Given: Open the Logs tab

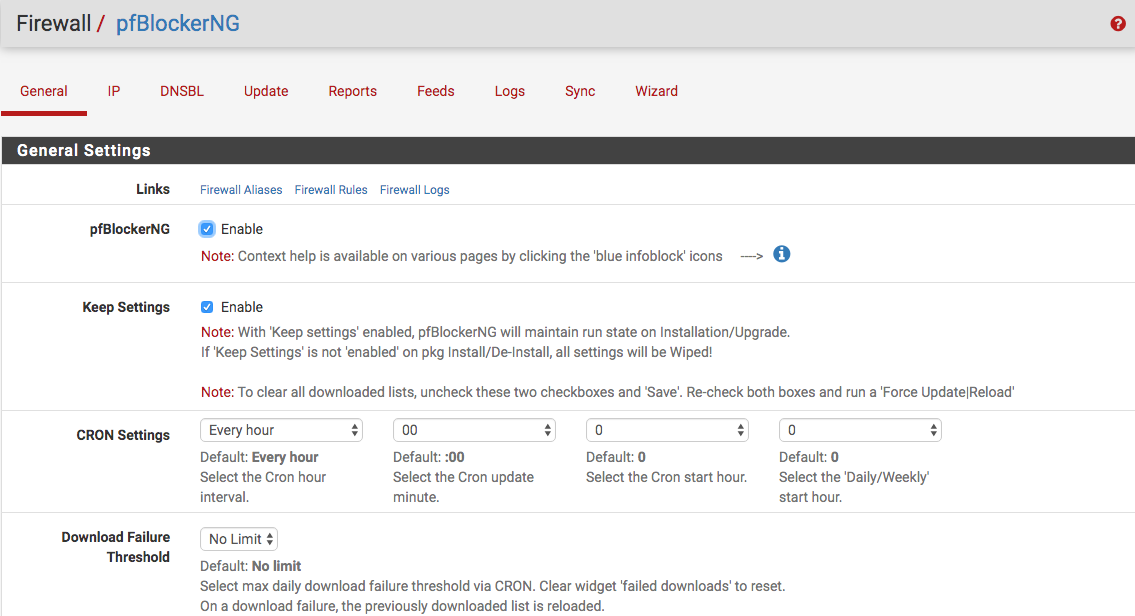Looking at the screenshot, I should pyautogui.click(x=510, y=91).
